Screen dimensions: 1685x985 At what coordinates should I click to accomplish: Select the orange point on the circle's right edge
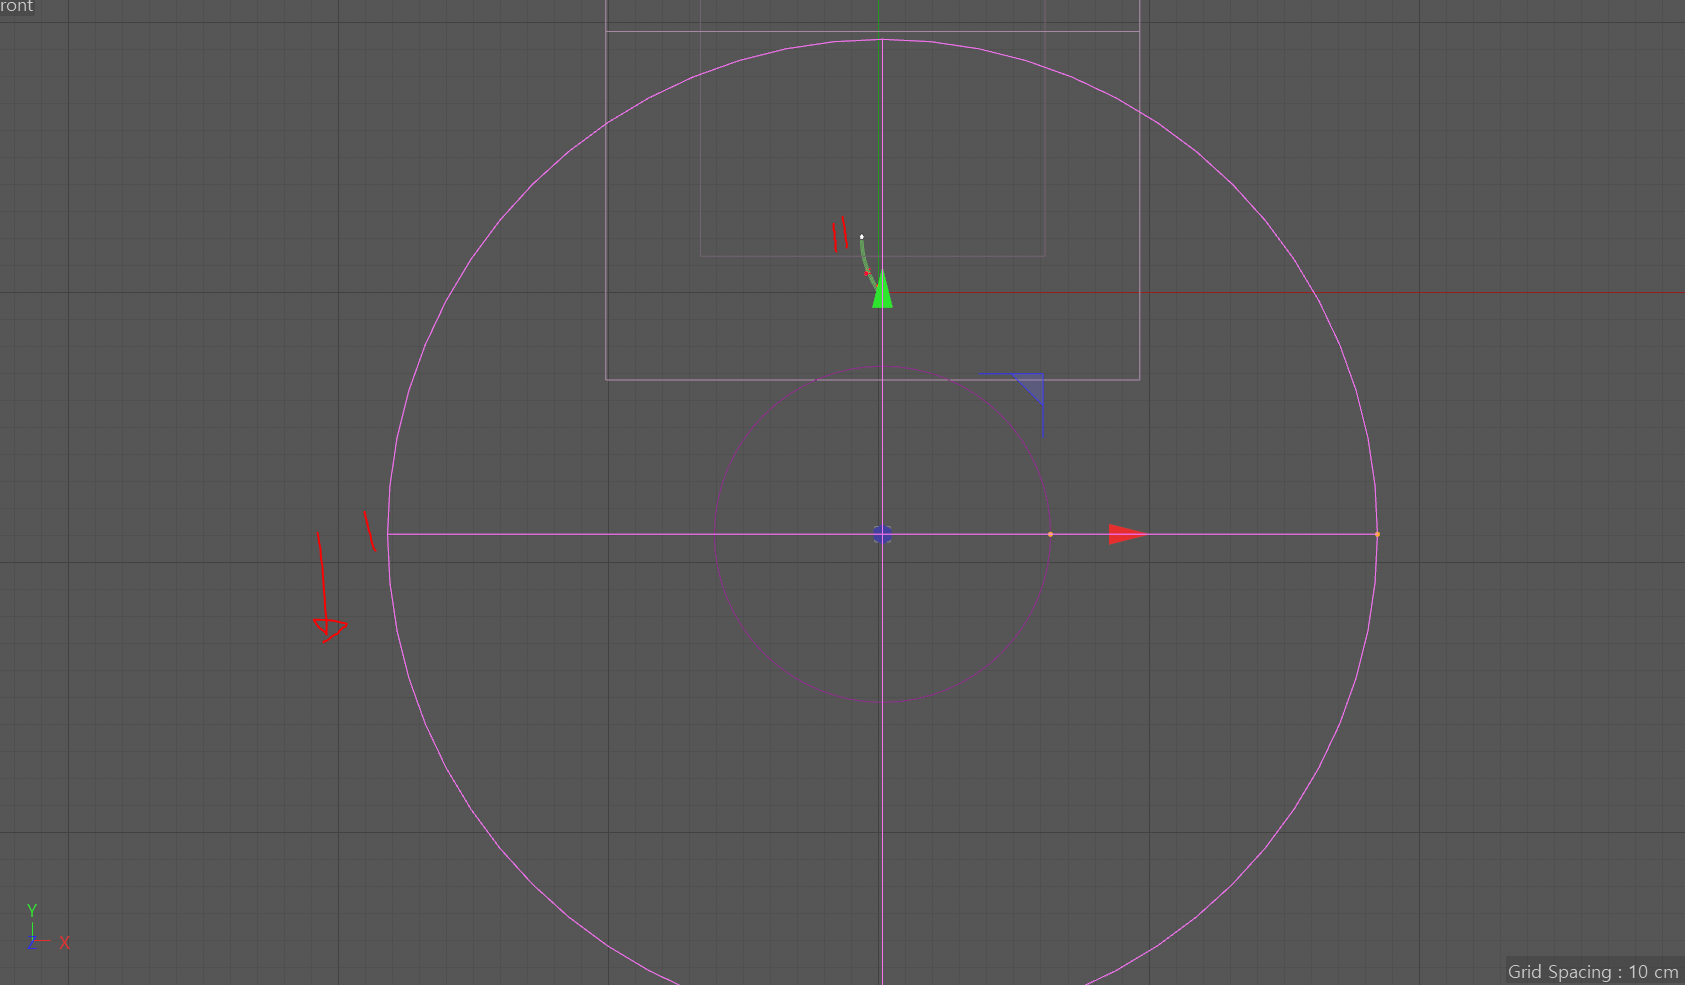click(x=1377, y=534)
